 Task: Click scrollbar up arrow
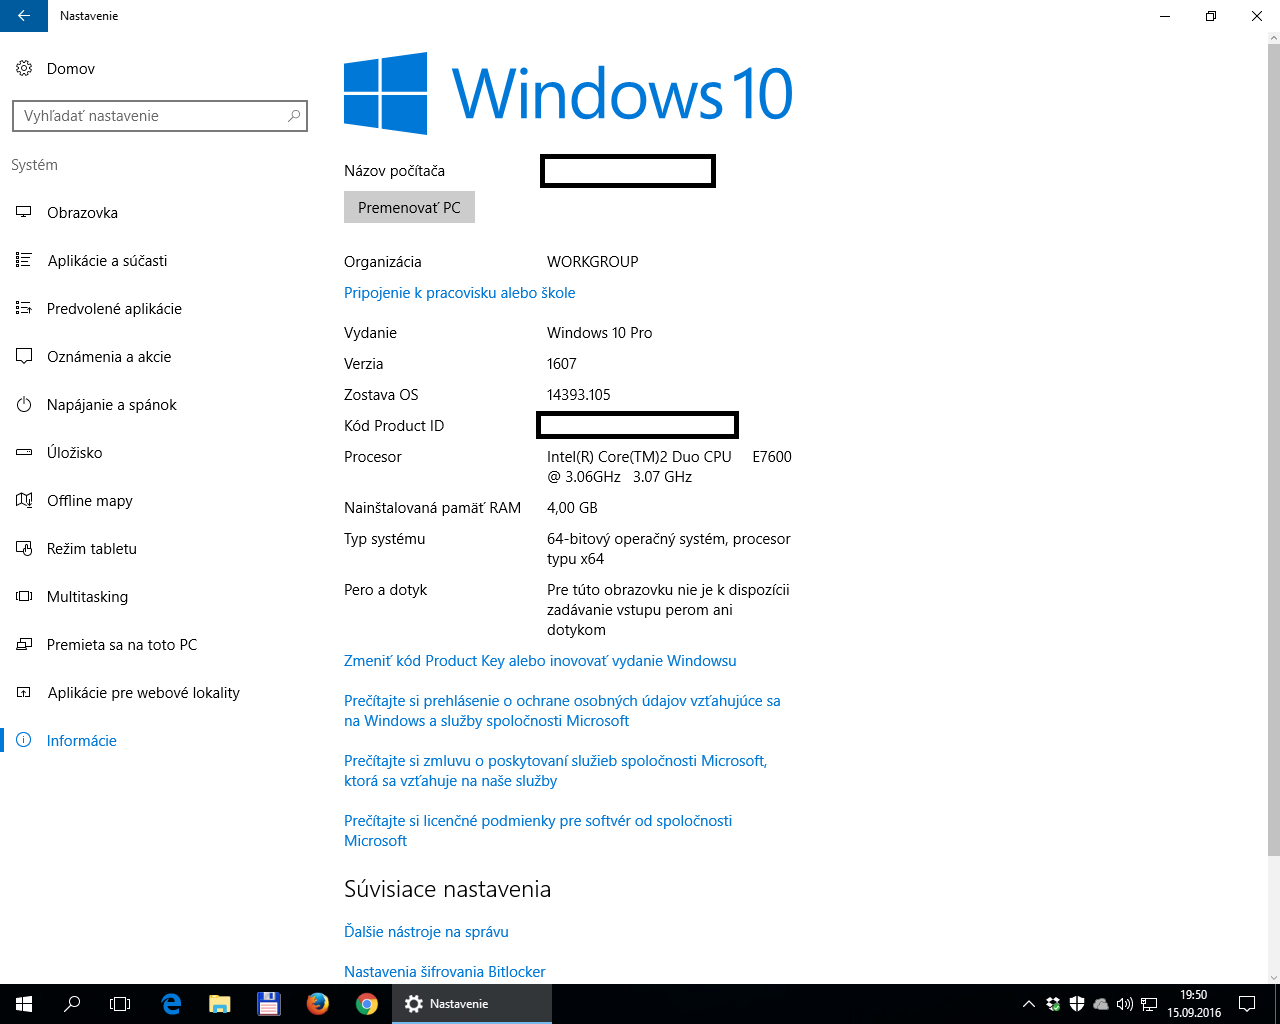point(1273,38)
